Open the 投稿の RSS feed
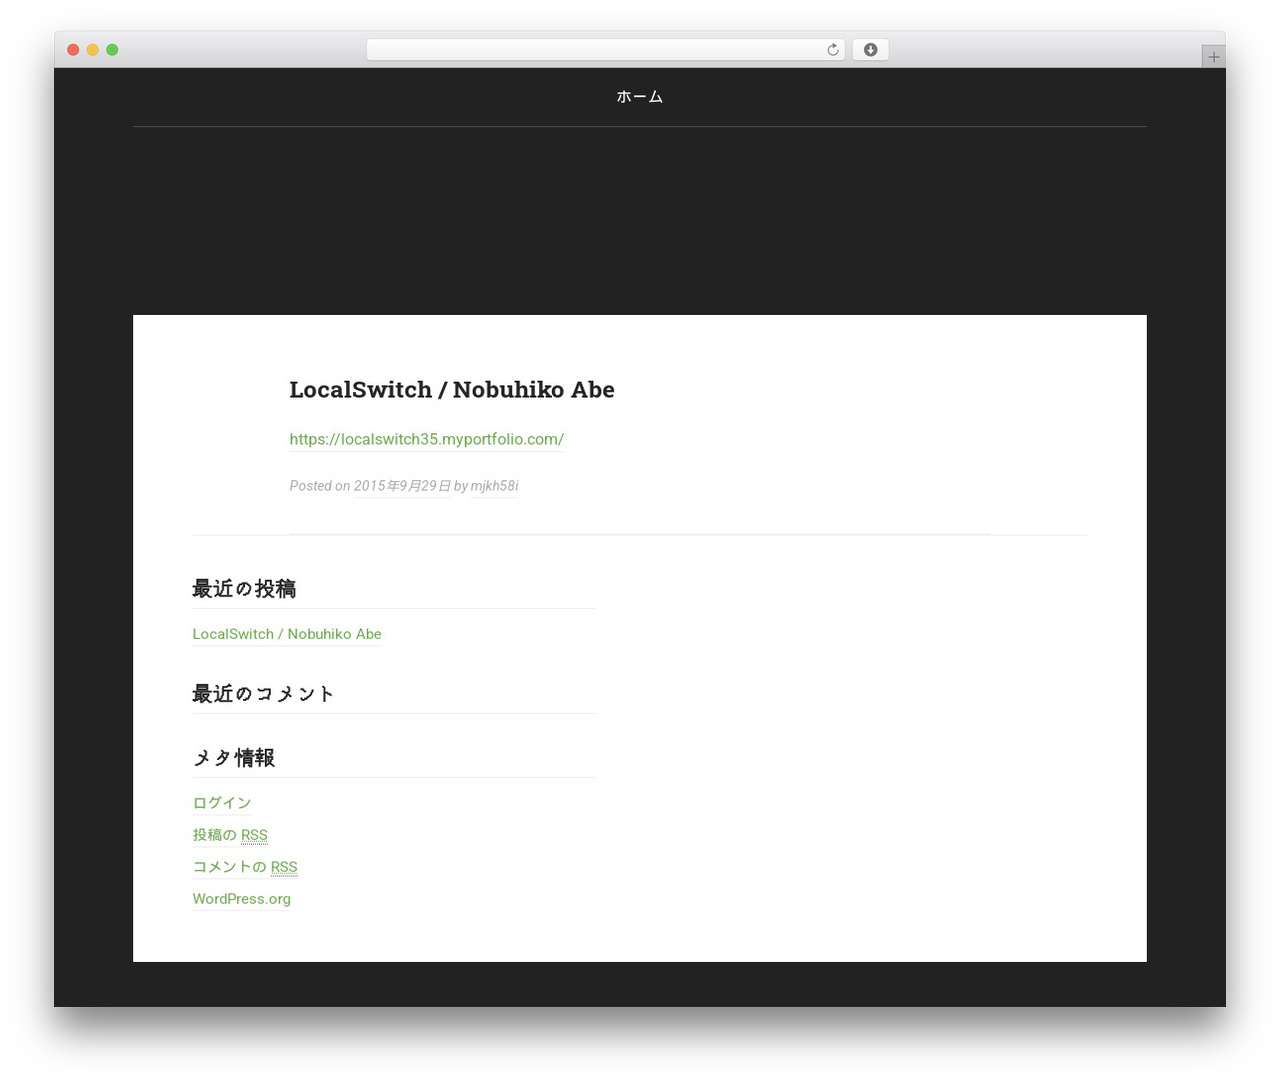1280x1084 pixels. (230, 835)
